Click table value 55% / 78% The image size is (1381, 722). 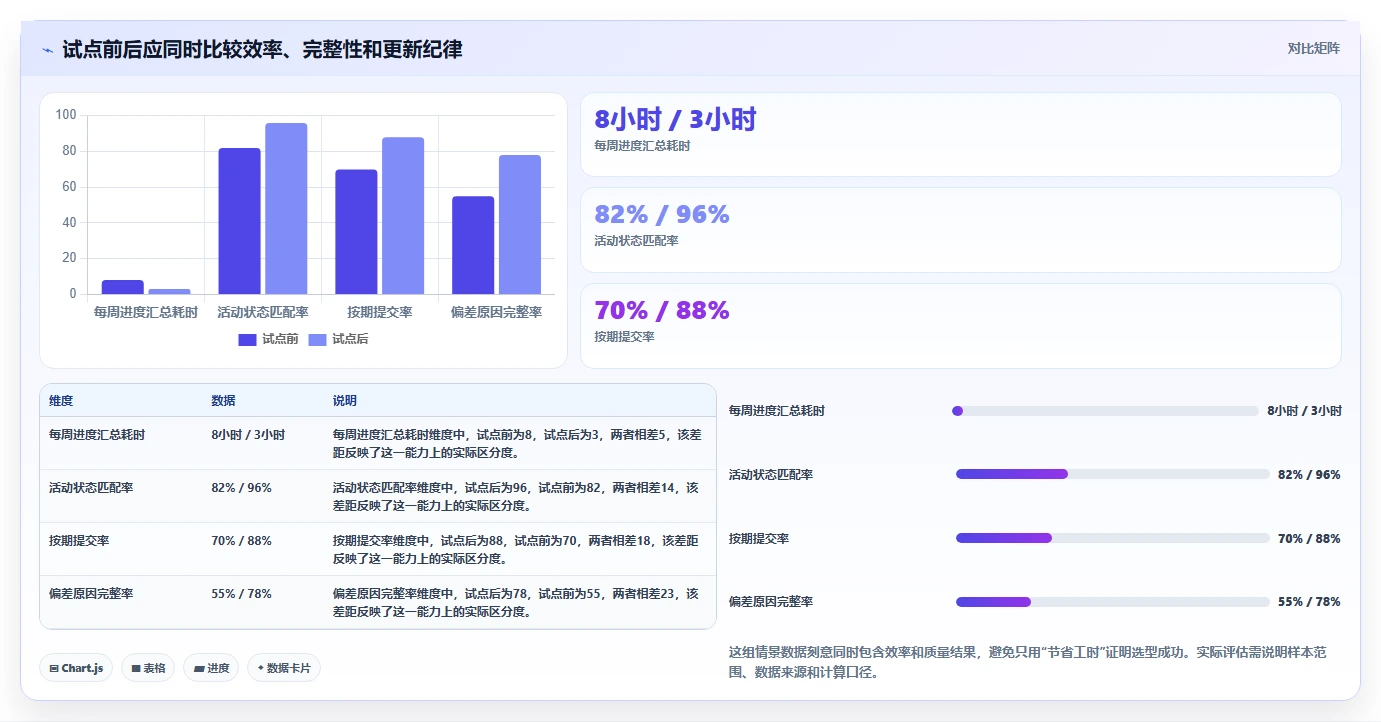point(241,594)
